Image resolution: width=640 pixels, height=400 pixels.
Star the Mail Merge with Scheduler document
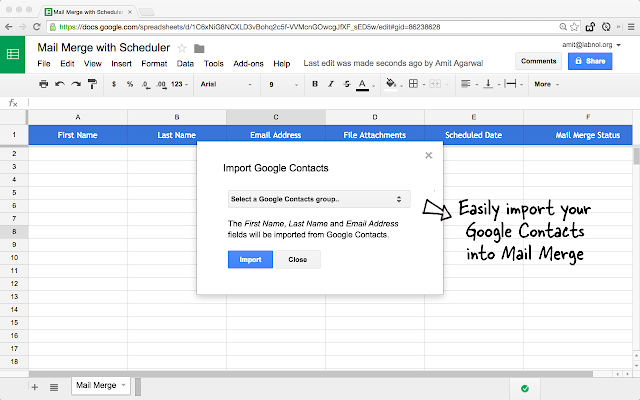pyautogui.click(x=182, y=49)
